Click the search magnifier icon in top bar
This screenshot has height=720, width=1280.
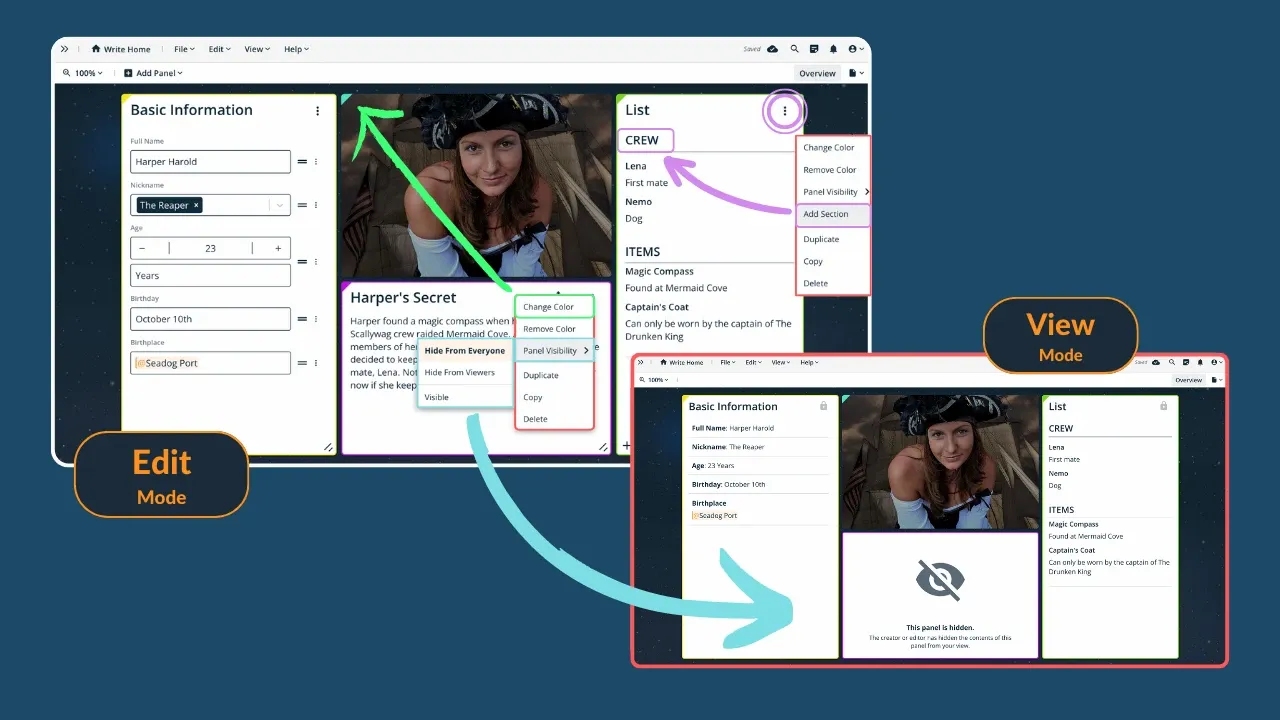(x=794, y=49)
